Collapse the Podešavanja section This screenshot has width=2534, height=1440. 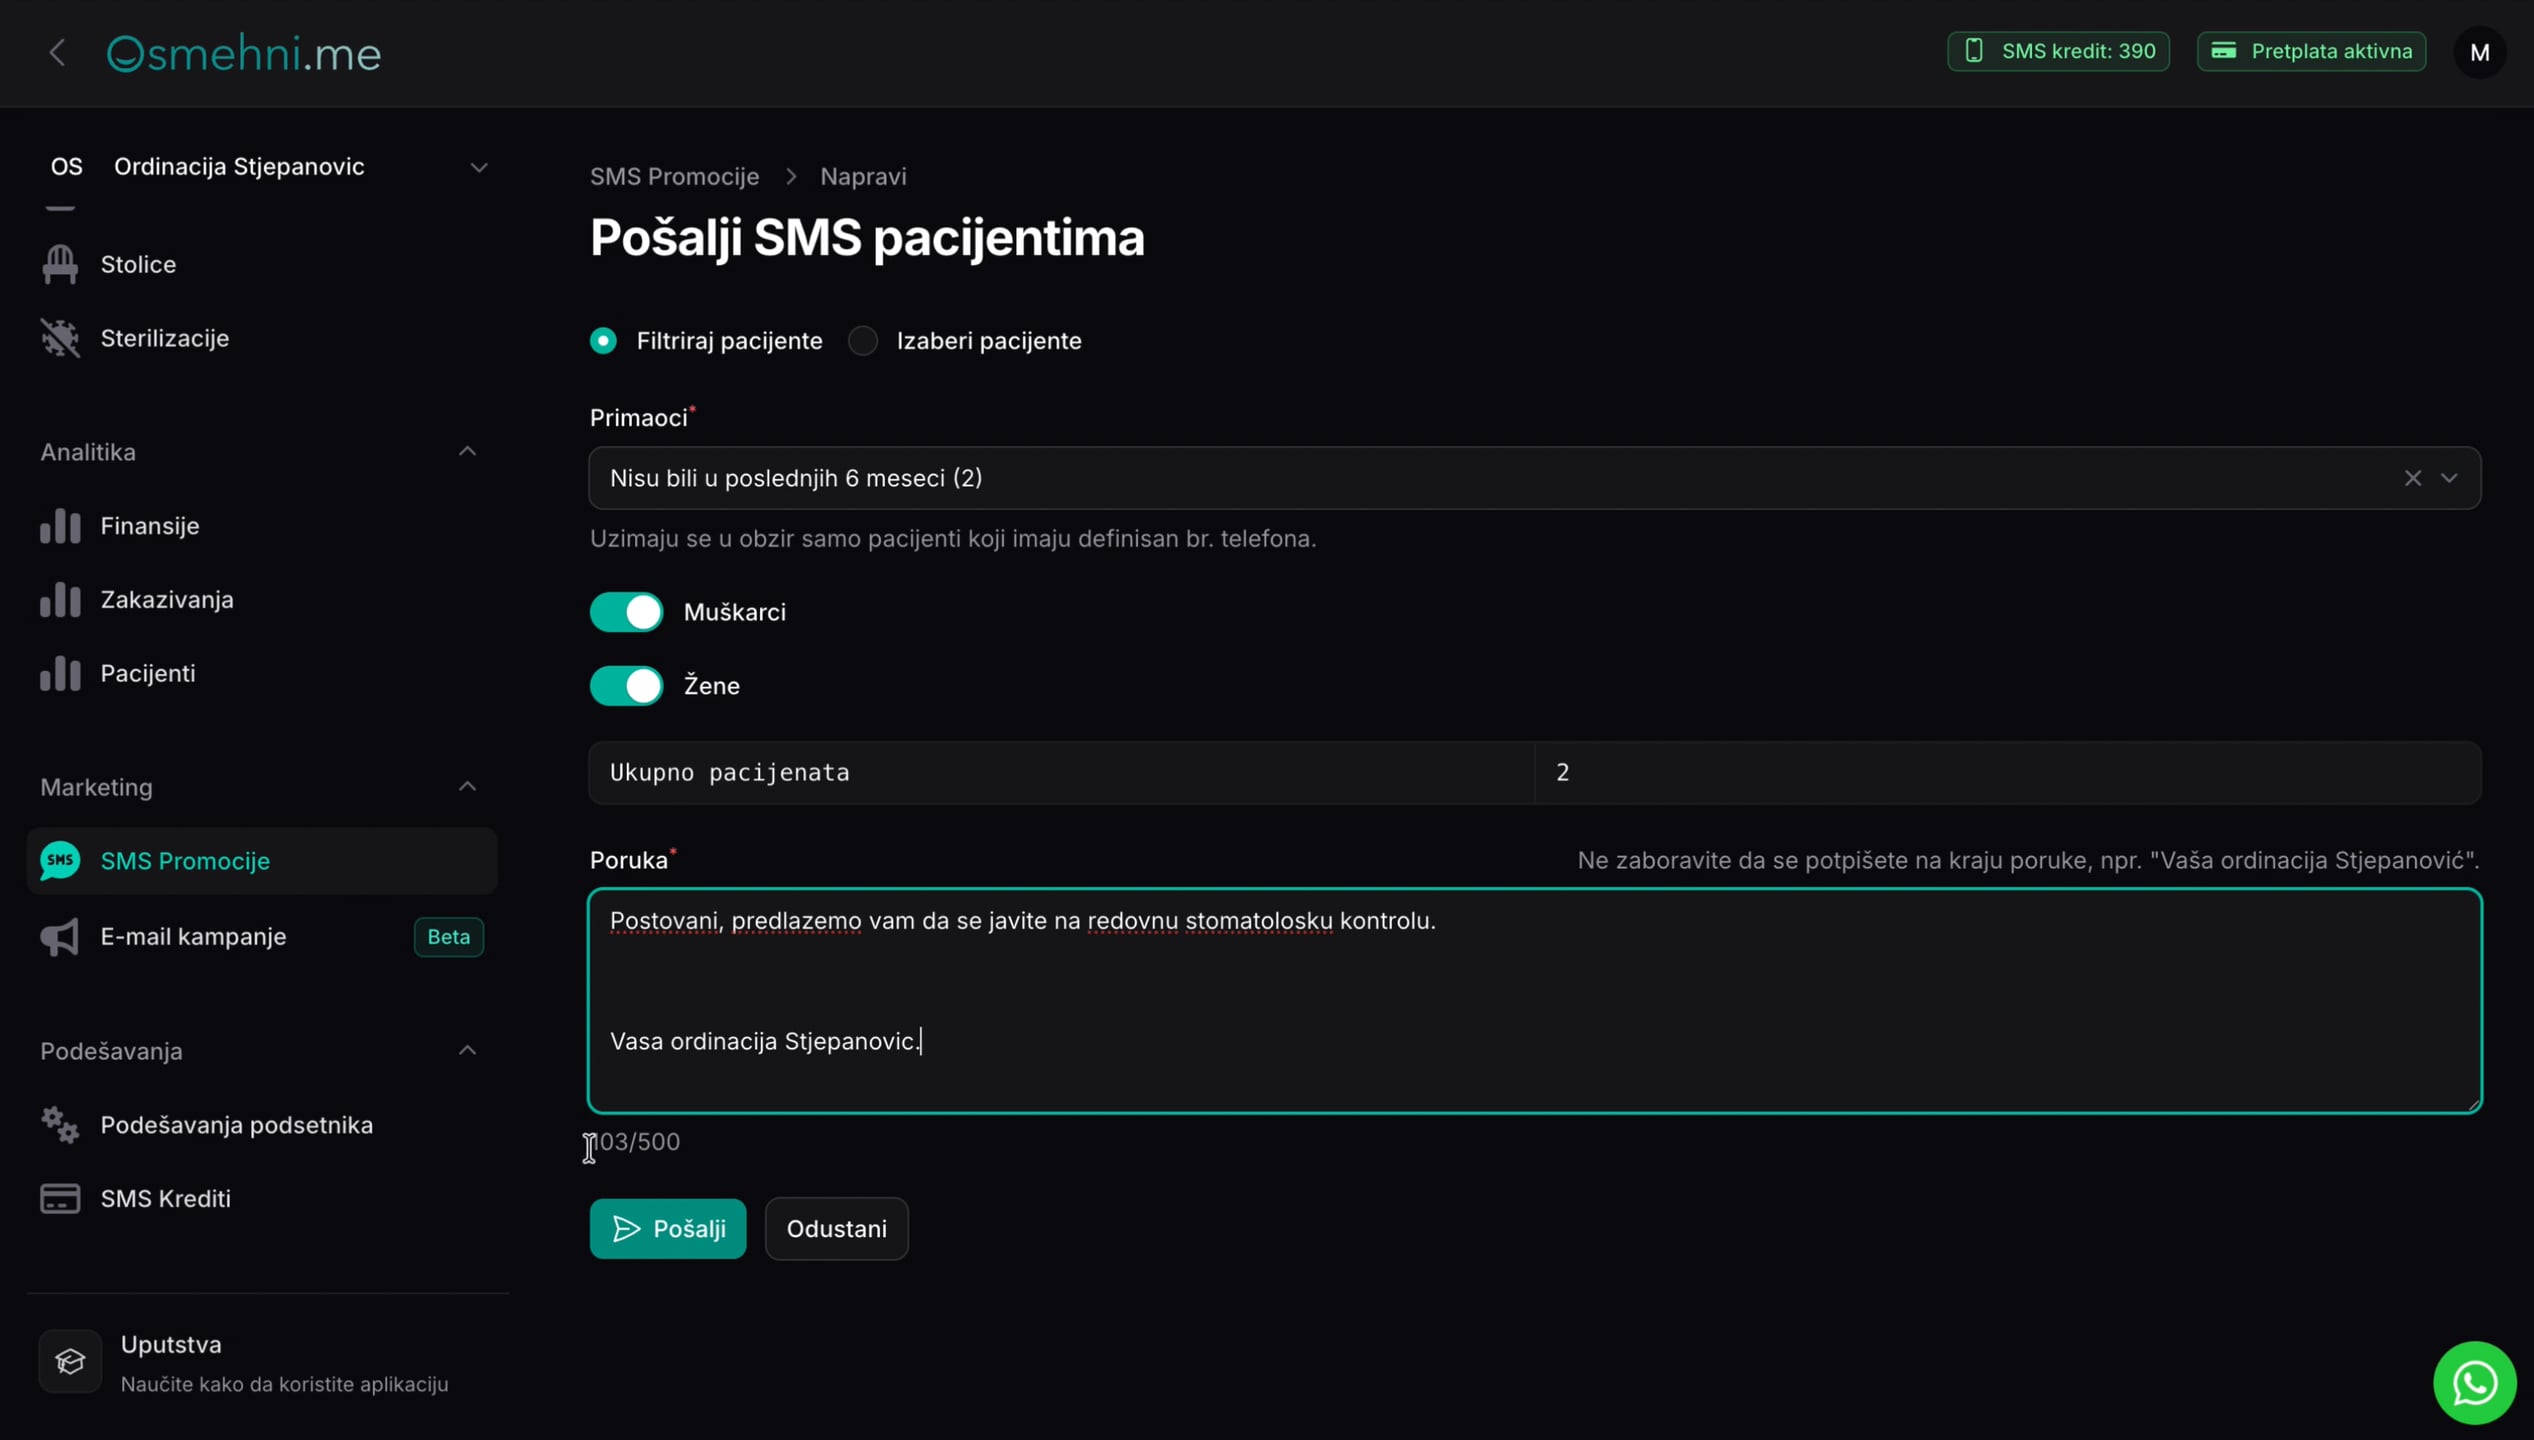[467, 1050]
